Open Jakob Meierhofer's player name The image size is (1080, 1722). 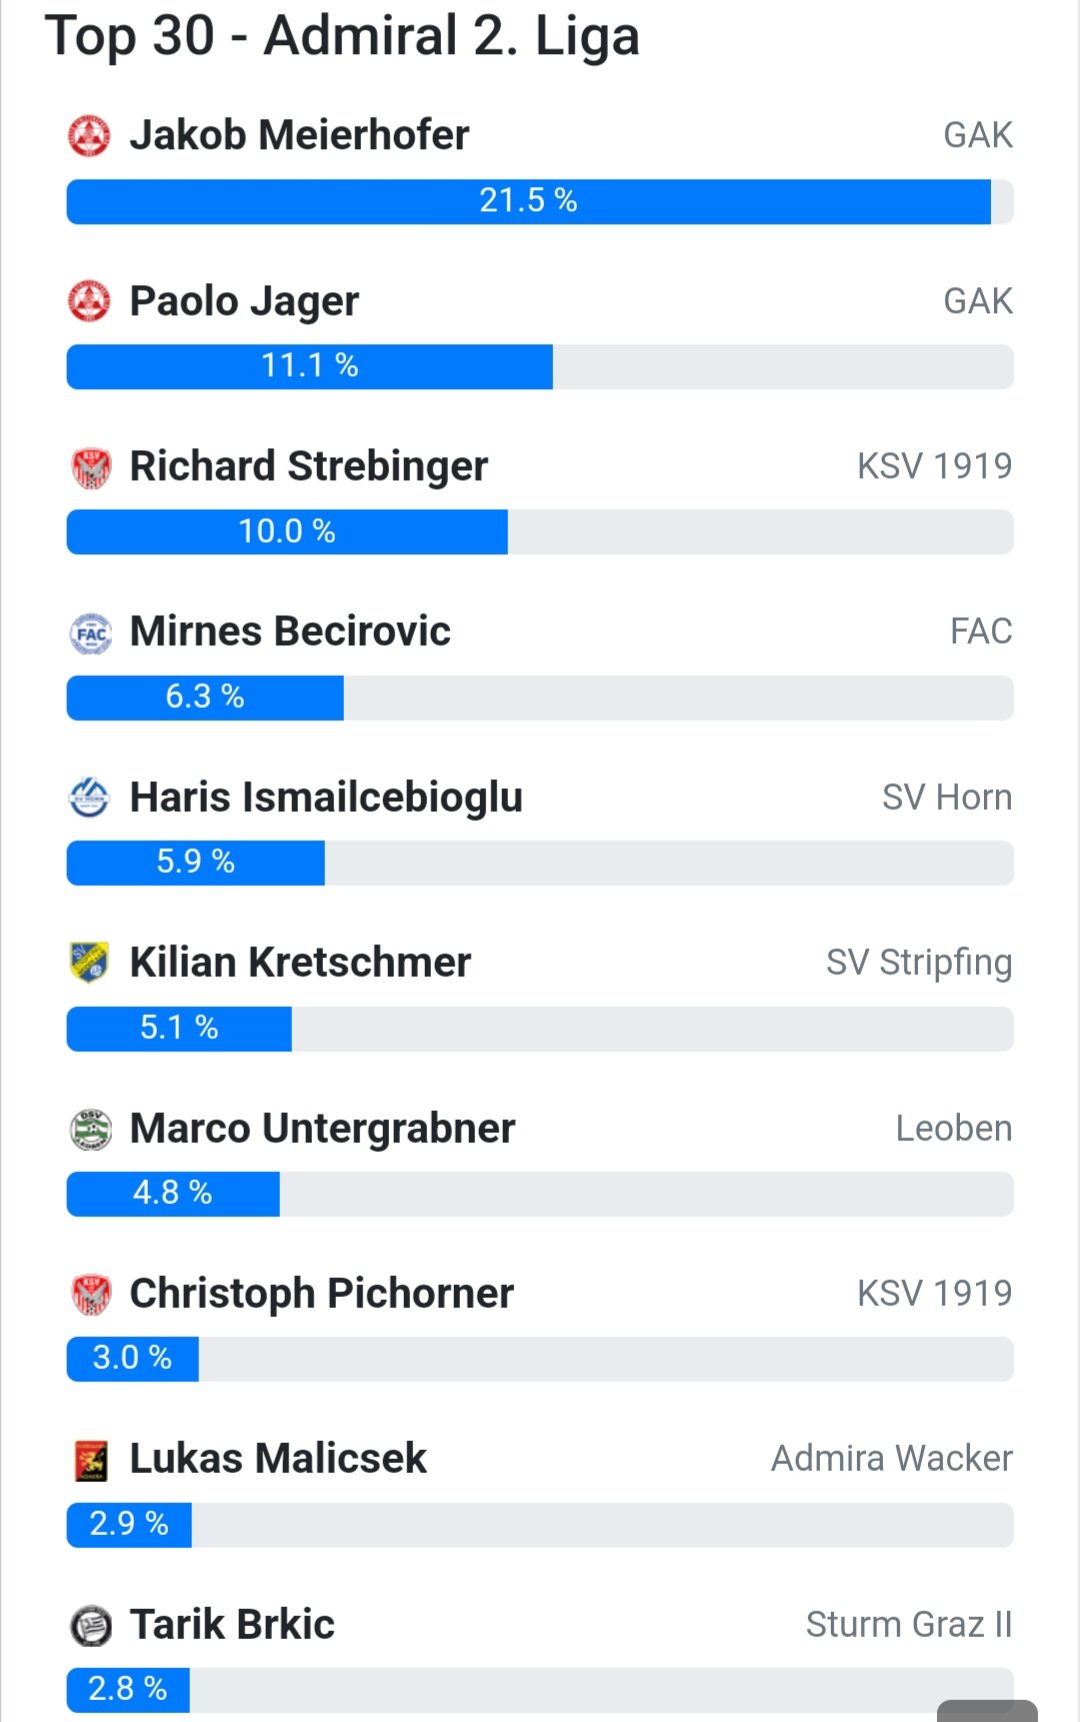[x=299, y=135]
